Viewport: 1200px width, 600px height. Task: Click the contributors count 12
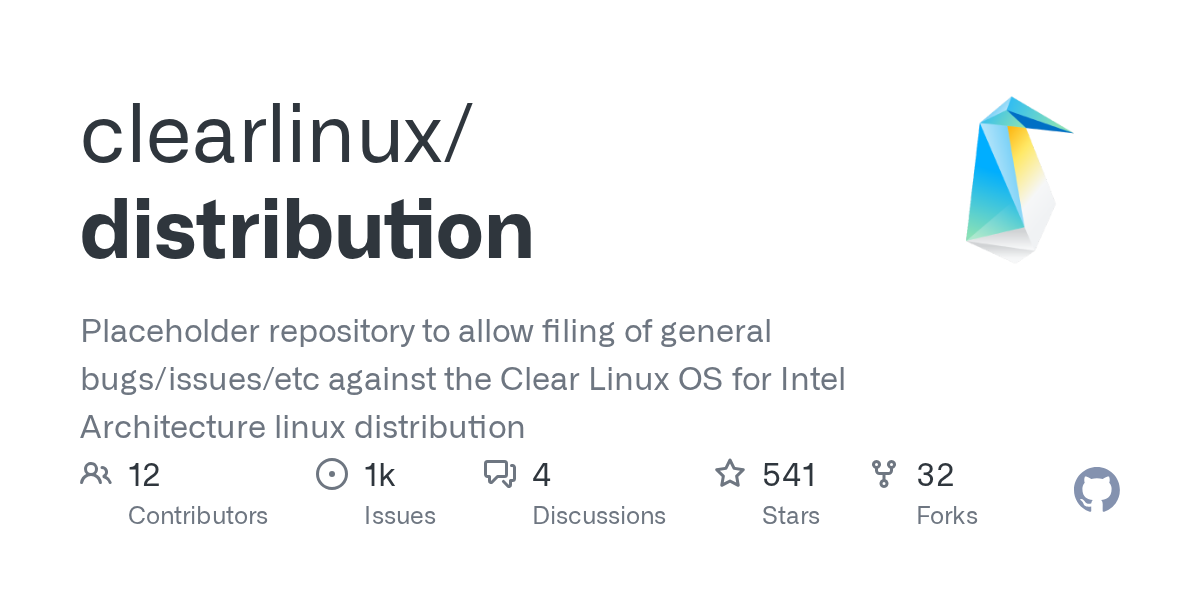click(144, 475)
